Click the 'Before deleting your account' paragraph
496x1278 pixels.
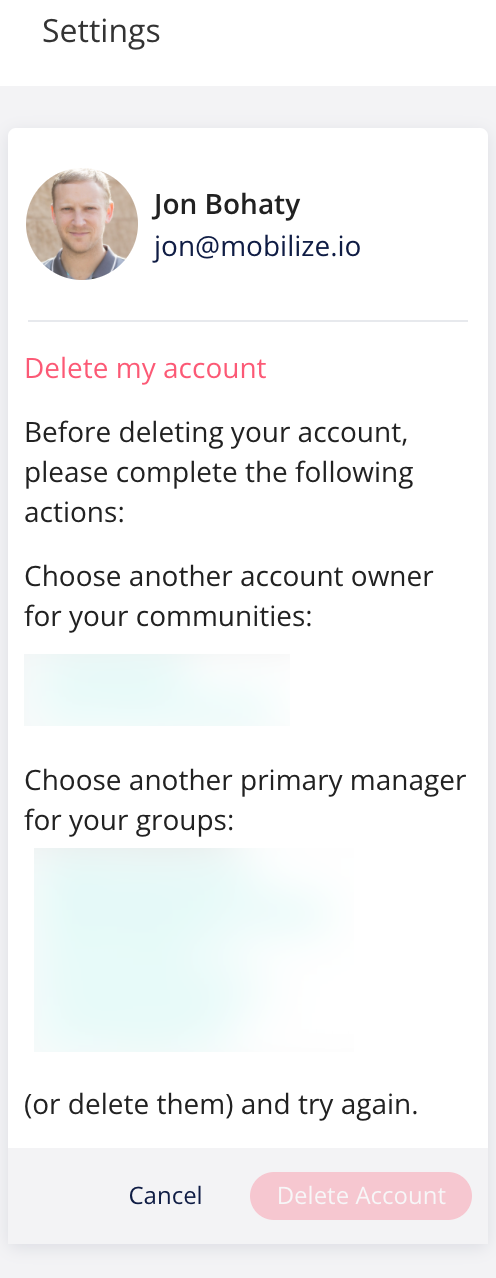[x=219, y=472]
